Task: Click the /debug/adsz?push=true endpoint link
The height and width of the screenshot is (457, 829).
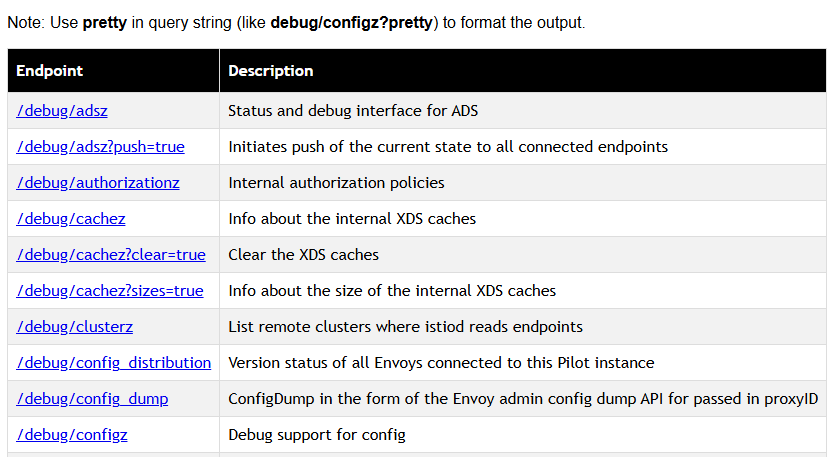Action: tap(100, 147)
